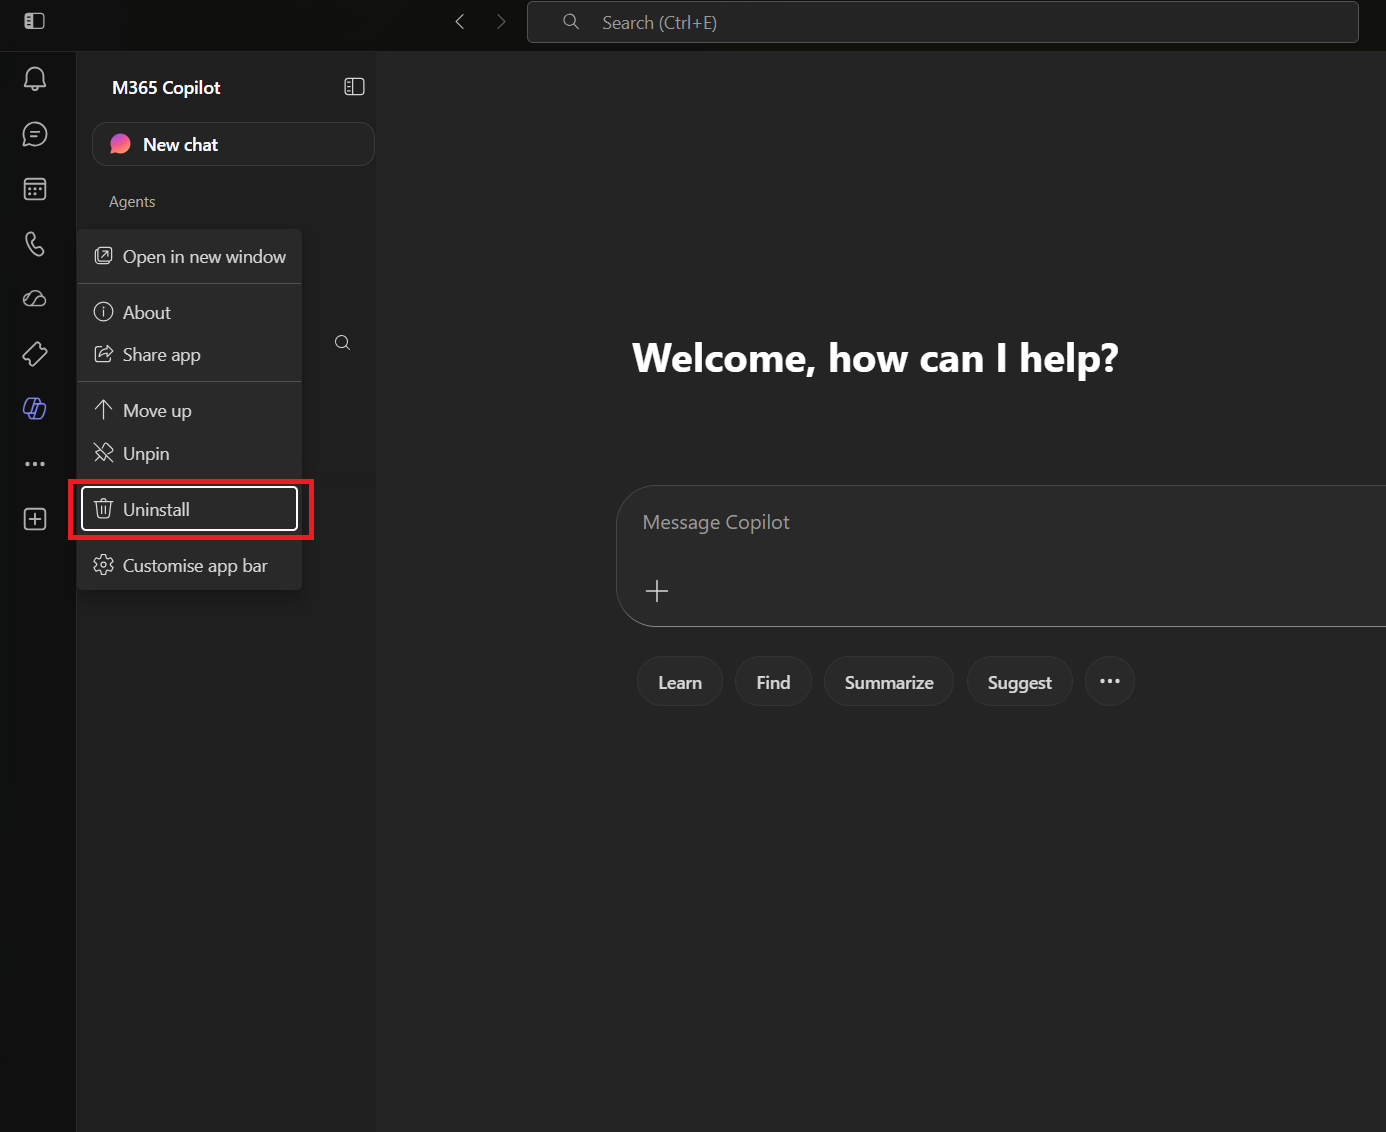Click the Suggest prompt chip

(x=1019, y=682)
